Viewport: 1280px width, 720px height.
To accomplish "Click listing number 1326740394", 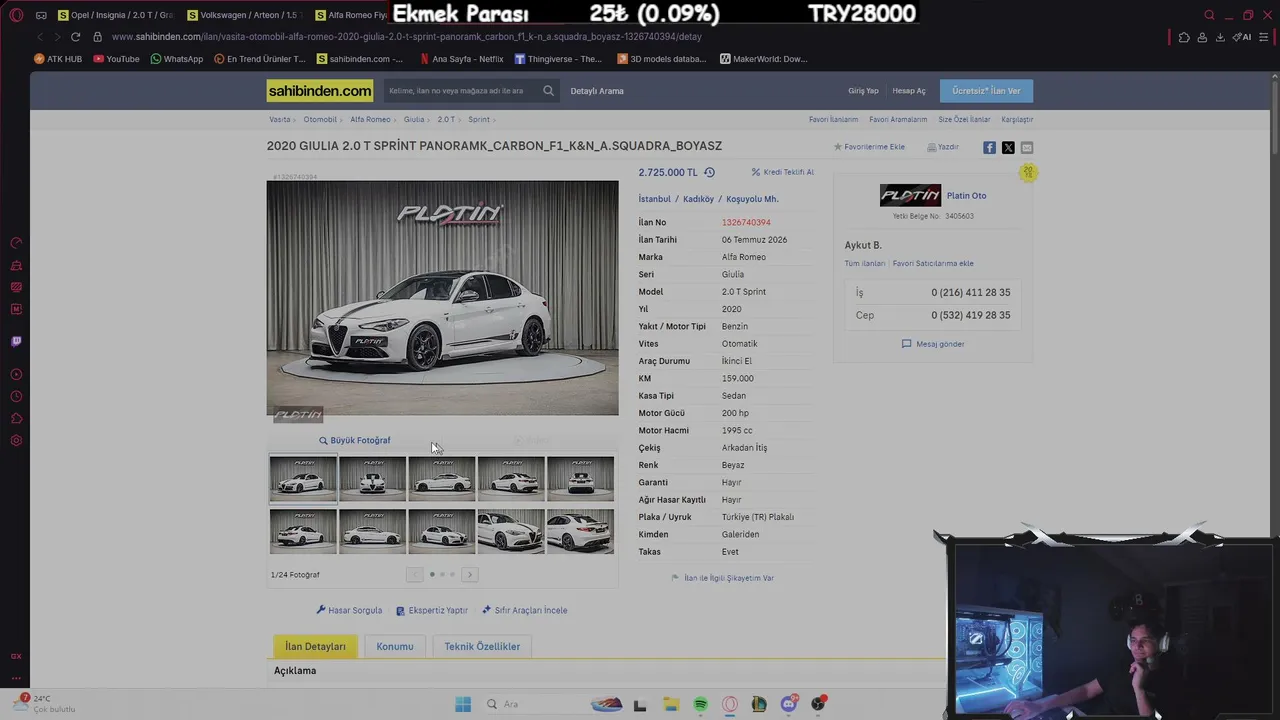I will (746, 223).
